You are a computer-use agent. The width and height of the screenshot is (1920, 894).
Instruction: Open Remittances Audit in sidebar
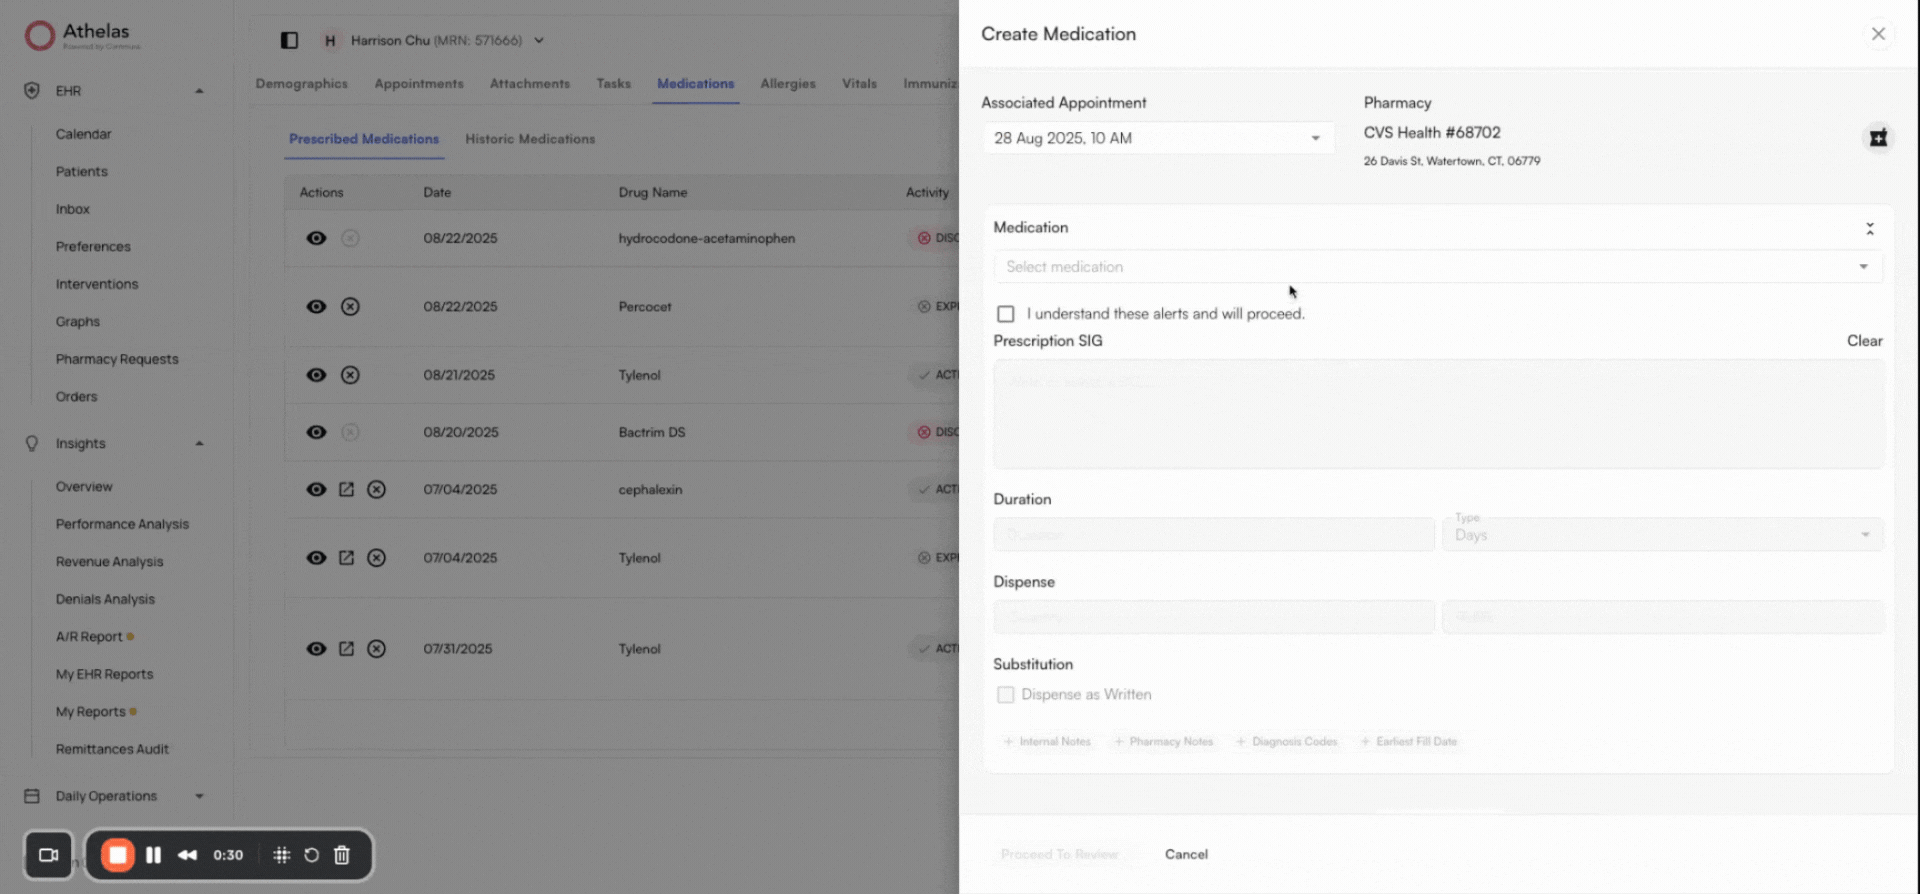pos(112,749)
